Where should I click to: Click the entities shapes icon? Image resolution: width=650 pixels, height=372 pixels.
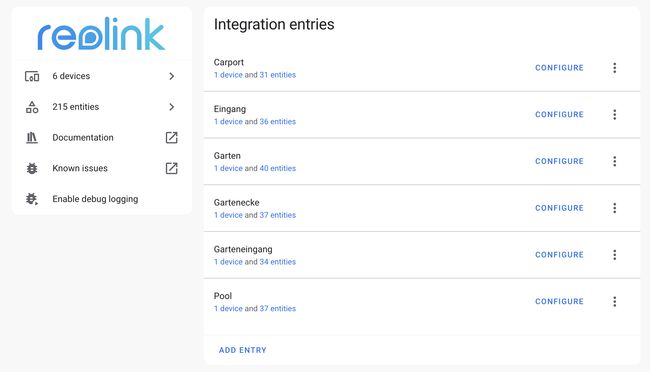click(x=32, y=107)
